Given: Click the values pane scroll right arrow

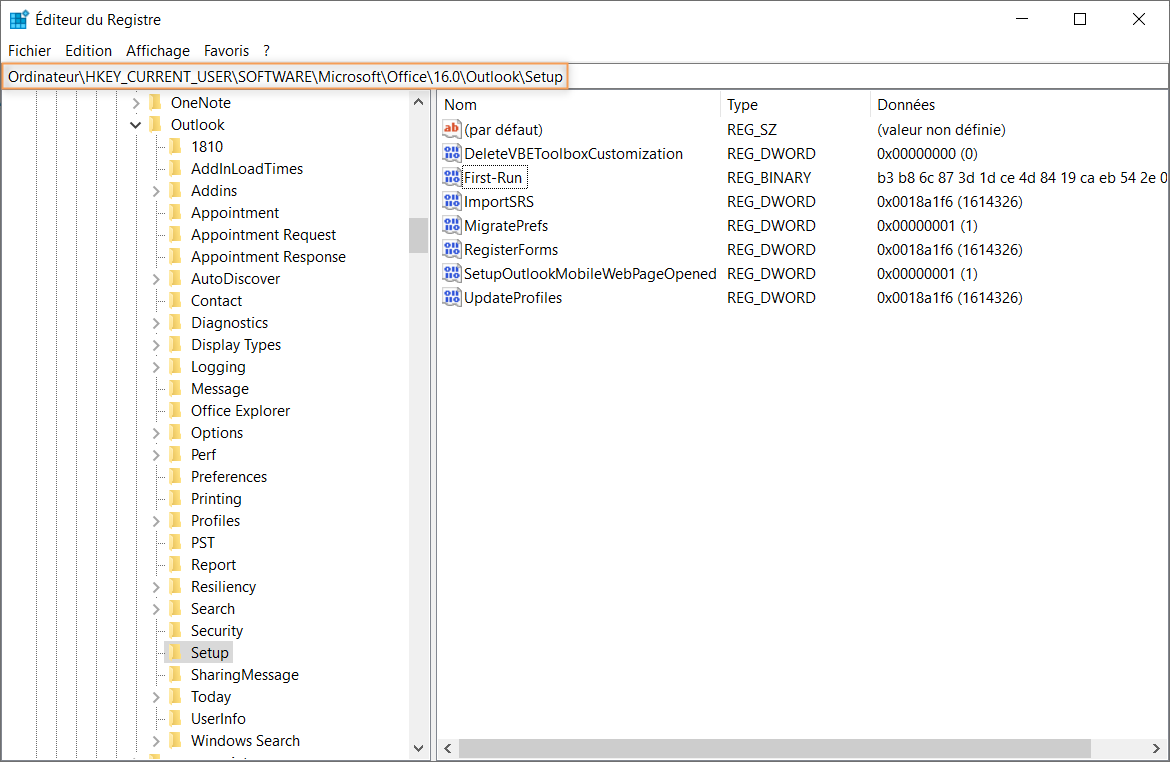Looking at the screenshot, I should 1156,748.
